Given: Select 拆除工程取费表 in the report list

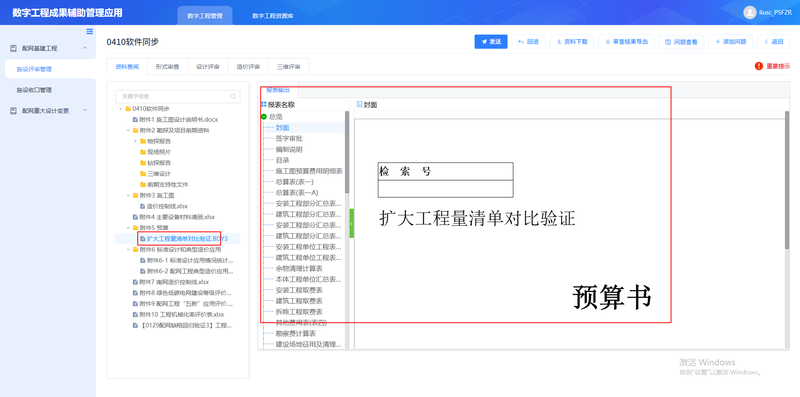Looking at the screenshot, I should (x=299, y=312).
